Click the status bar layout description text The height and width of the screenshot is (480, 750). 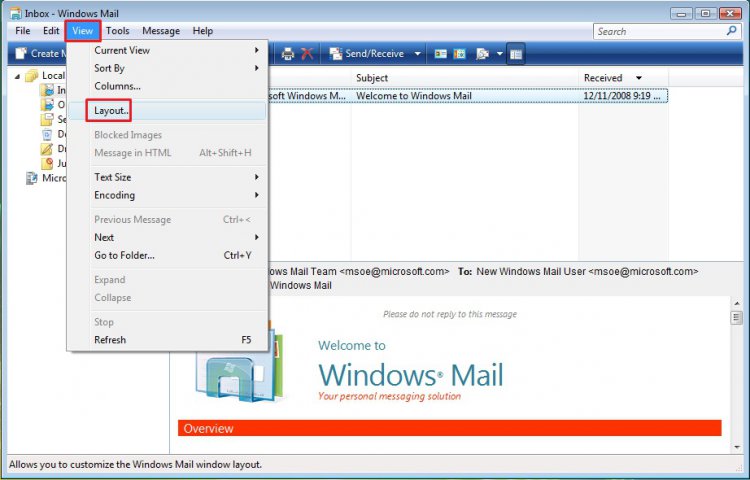pos(135,464)
